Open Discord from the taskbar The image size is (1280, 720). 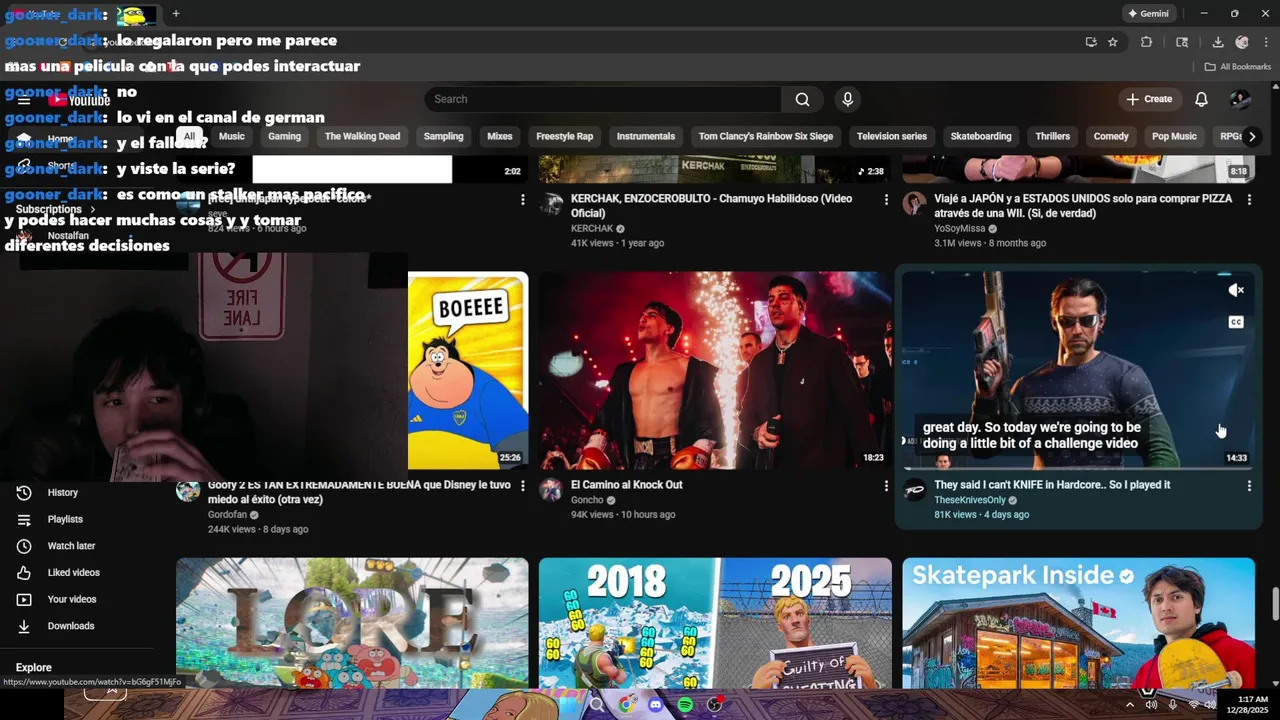(x=656, y=705)
